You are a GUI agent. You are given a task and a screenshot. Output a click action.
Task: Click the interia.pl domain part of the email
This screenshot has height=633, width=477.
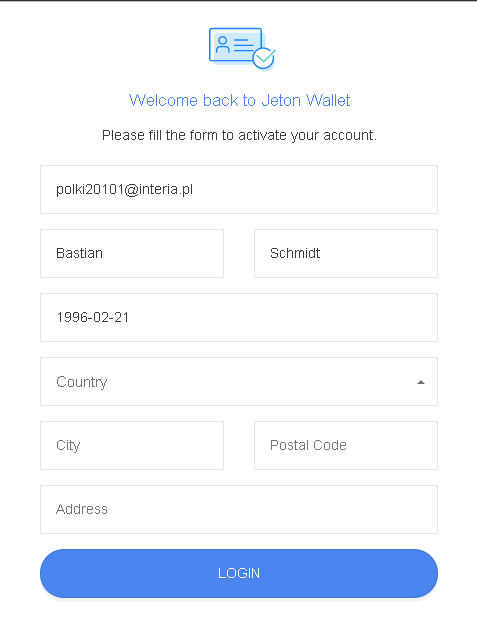pyautogui.click(x=166, y=189)
